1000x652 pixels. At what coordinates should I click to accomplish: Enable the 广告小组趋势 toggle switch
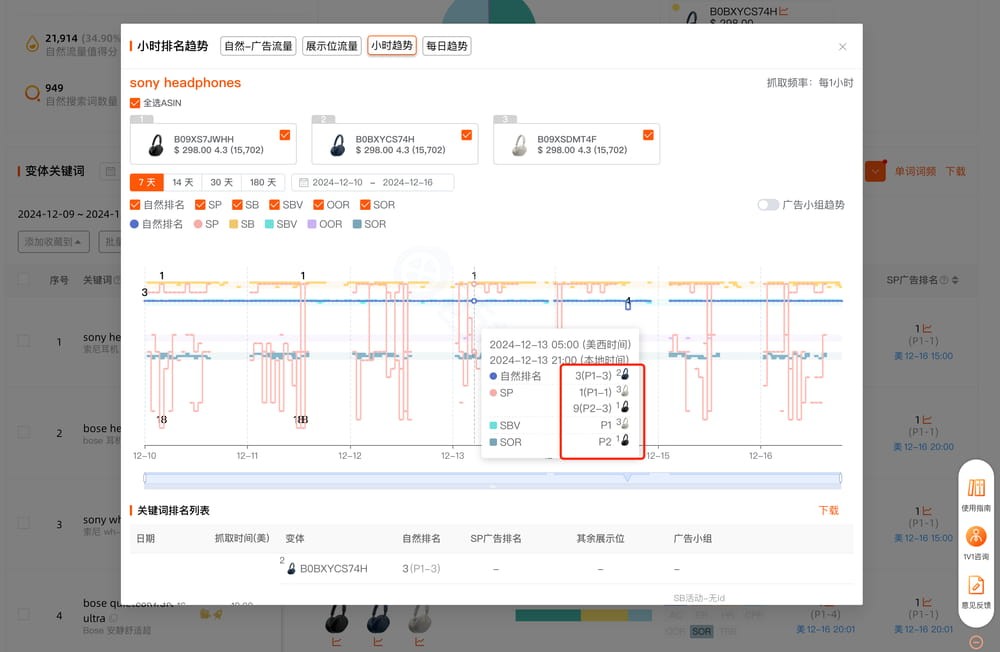click(x=768, y=205)
